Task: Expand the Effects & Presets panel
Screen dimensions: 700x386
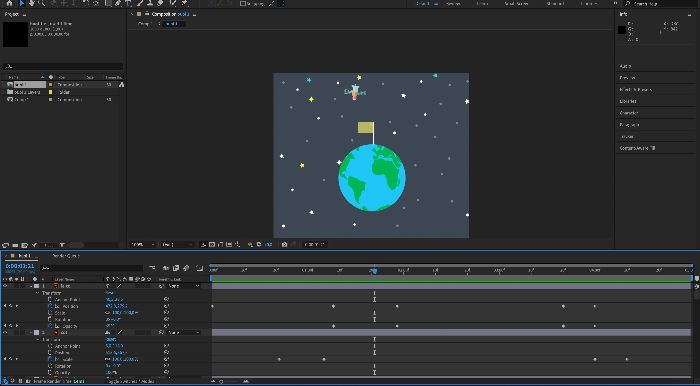Action: pyautogui.click(x=636, y=89)
